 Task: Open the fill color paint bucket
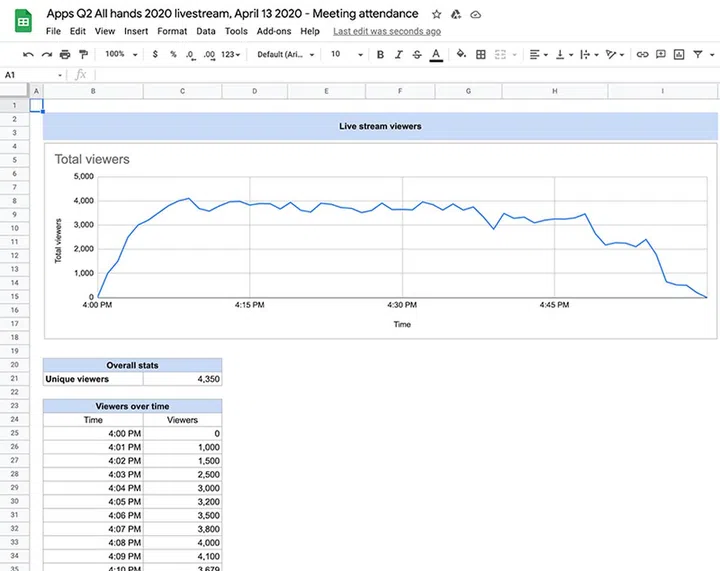pyautogui.click(x=461, y=54)
